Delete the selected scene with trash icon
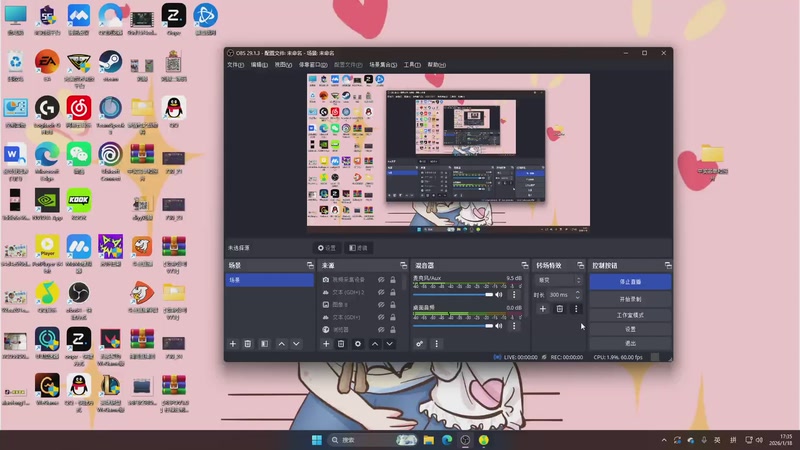Screen dimensions: 800x450 (x=248, y=344)
